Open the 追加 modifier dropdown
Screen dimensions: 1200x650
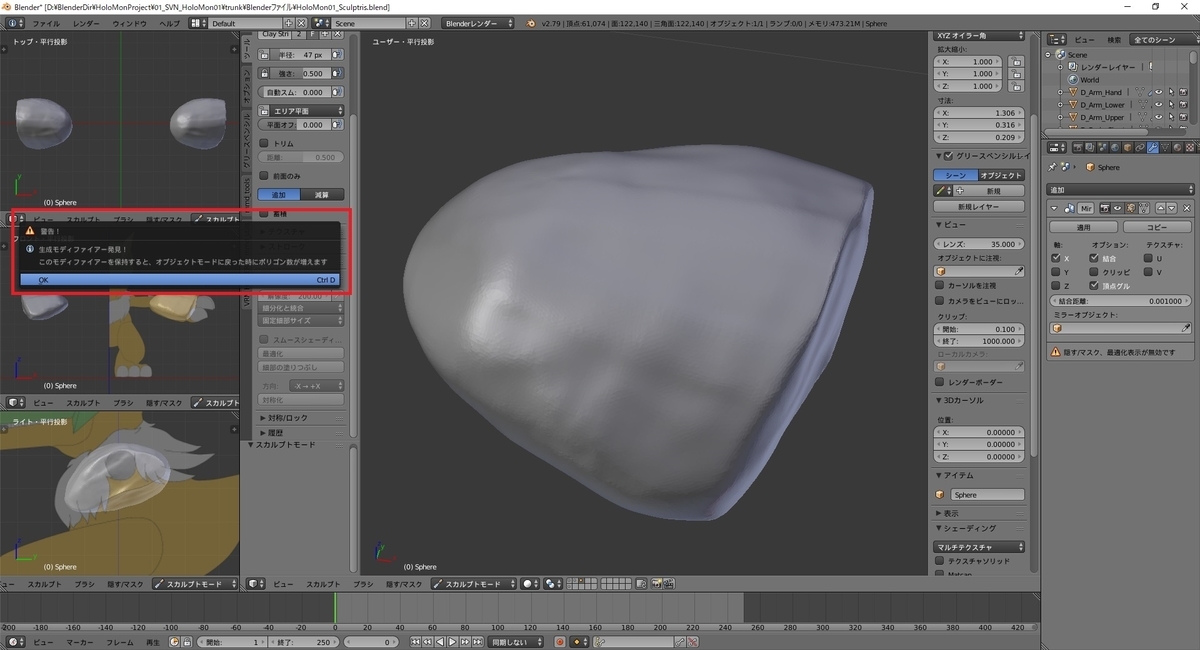pyautogui.click(x=1121, y=189)
